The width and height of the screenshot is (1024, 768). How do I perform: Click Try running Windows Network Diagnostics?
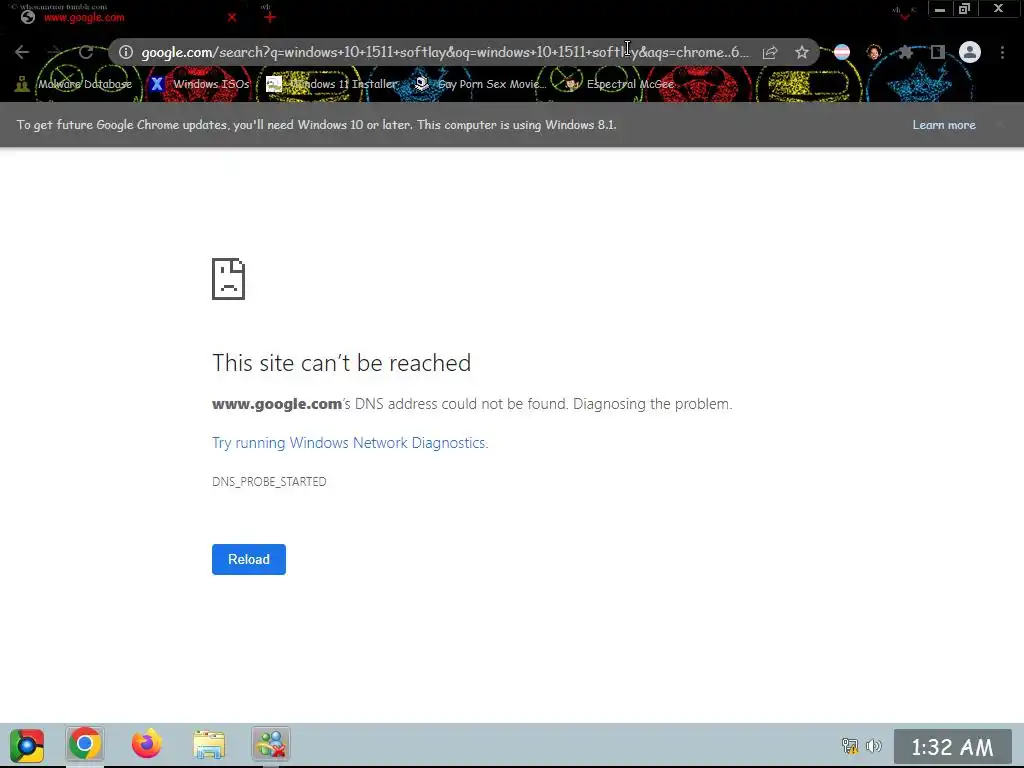coord(350,443)
